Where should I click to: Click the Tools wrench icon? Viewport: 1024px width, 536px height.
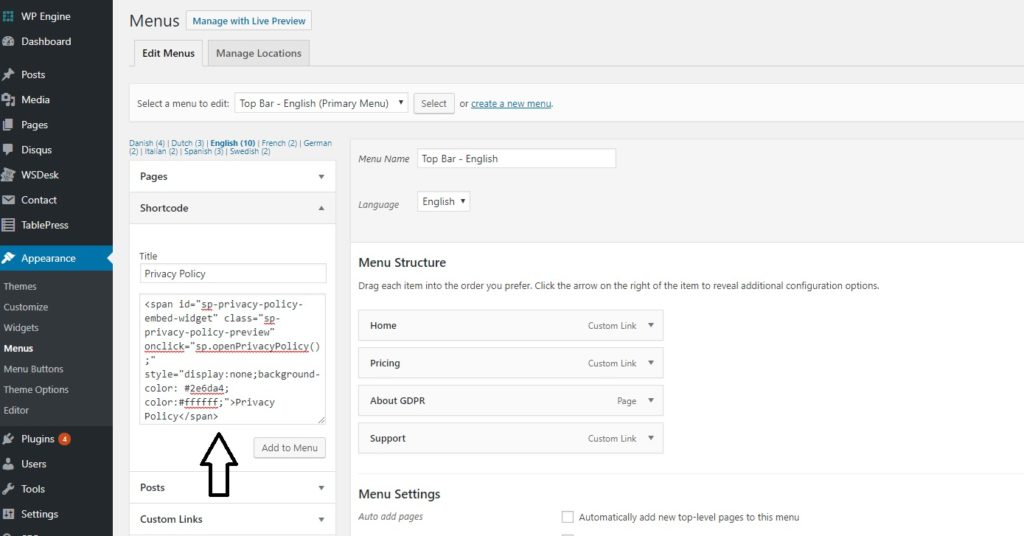click(x=8, y=489)
